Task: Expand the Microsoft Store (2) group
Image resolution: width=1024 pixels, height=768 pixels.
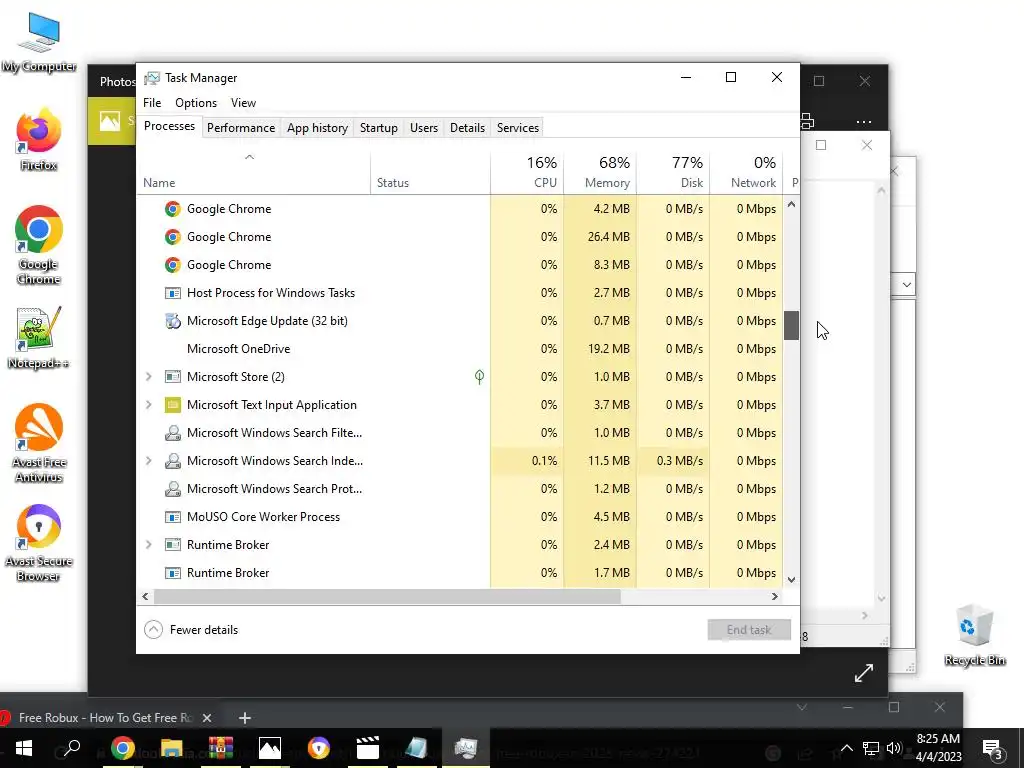Action: [x=148, y=377]
